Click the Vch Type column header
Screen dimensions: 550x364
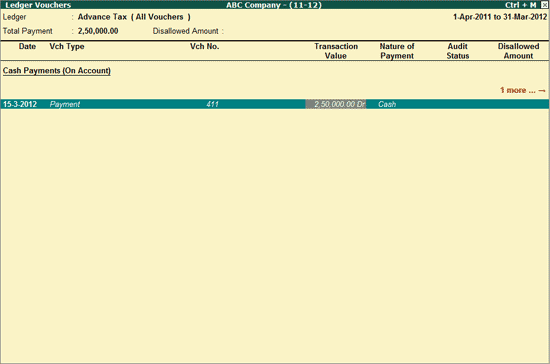67,47
